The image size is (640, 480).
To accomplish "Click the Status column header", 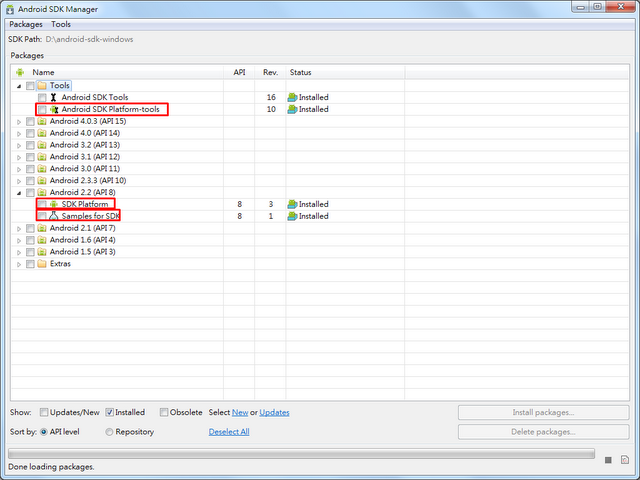I will (x=345, y=72).
